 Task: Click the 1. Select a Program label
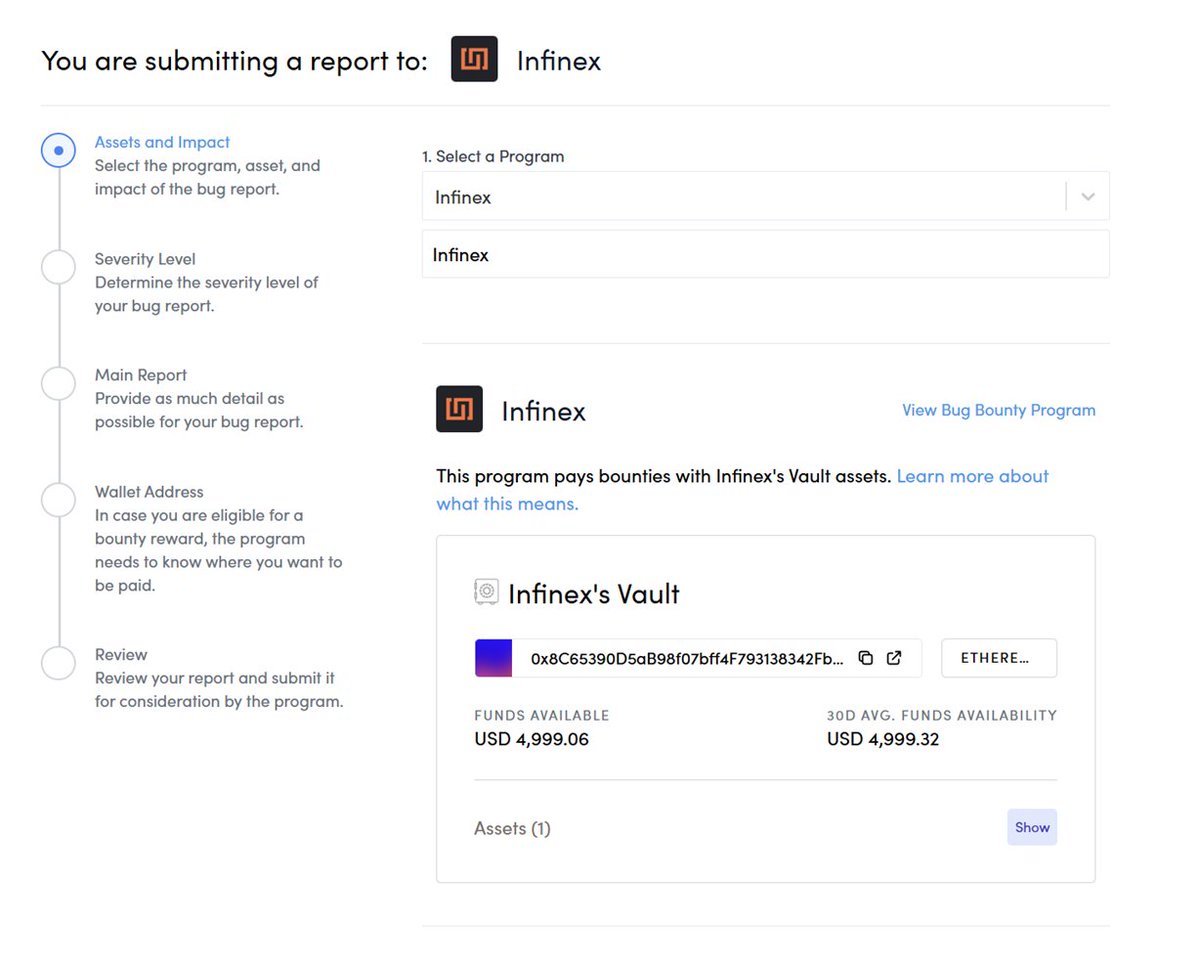(x=493, y=156)
